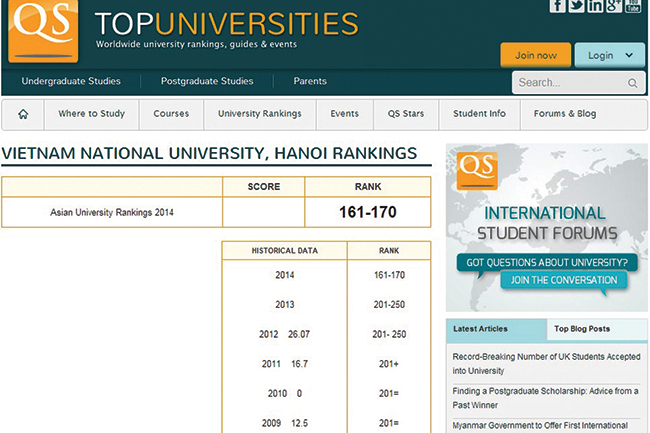Viewport: 650px width, 433px height.
Task: Select the large 161-170 rank value
Action: point(368,212)
